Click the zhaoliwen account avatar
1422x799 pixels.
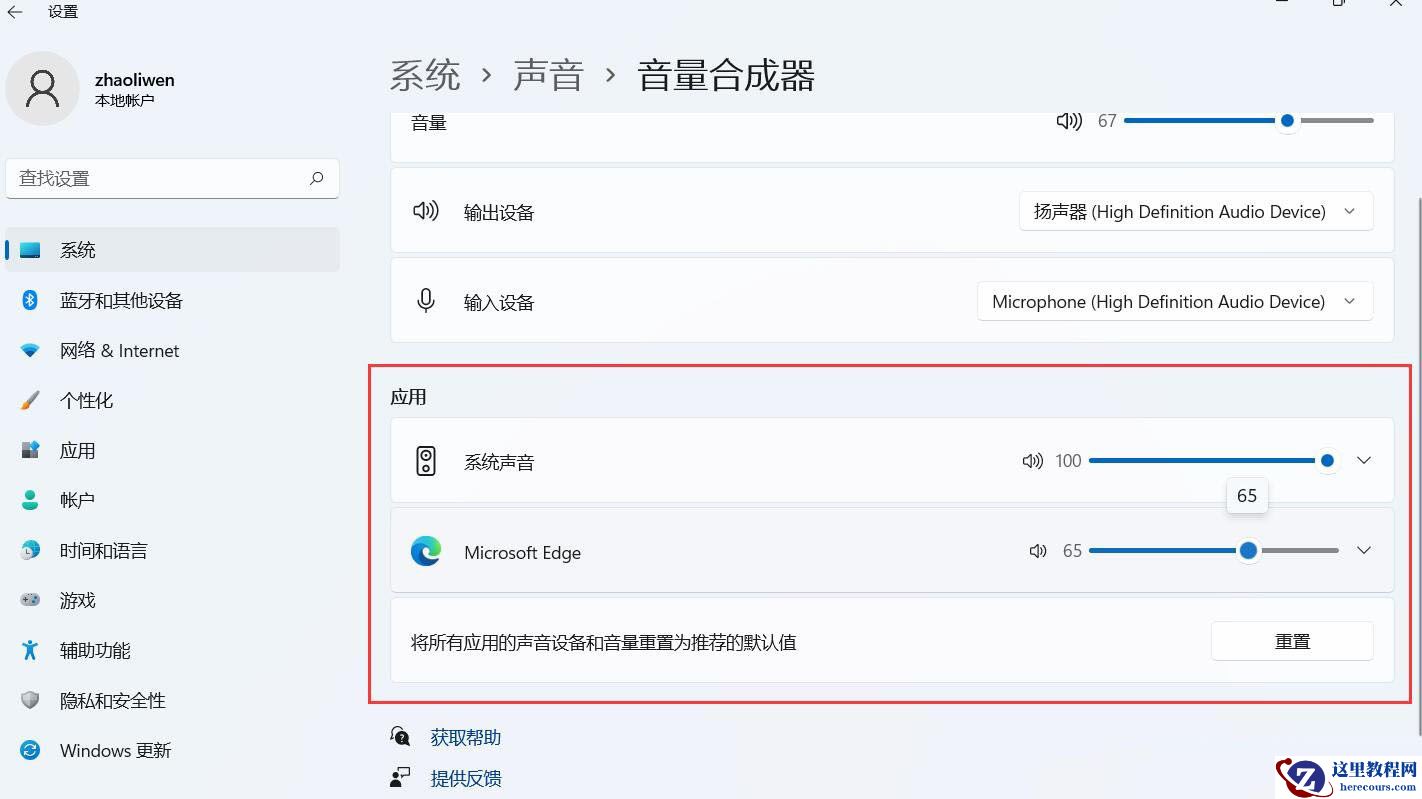point(42,88)
